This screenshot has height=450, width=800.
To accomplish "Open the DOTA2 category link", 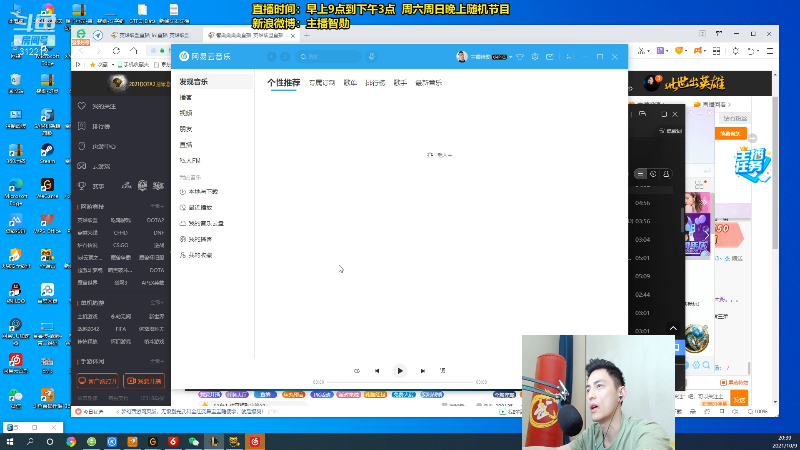I will pyautogui.click(x=155, y=220).
